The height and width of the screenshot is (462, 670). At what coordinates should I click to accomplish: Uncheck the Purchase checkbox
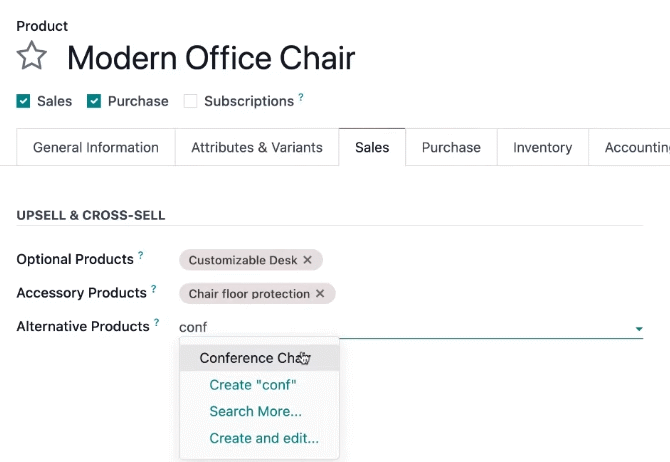pos(94,101)
